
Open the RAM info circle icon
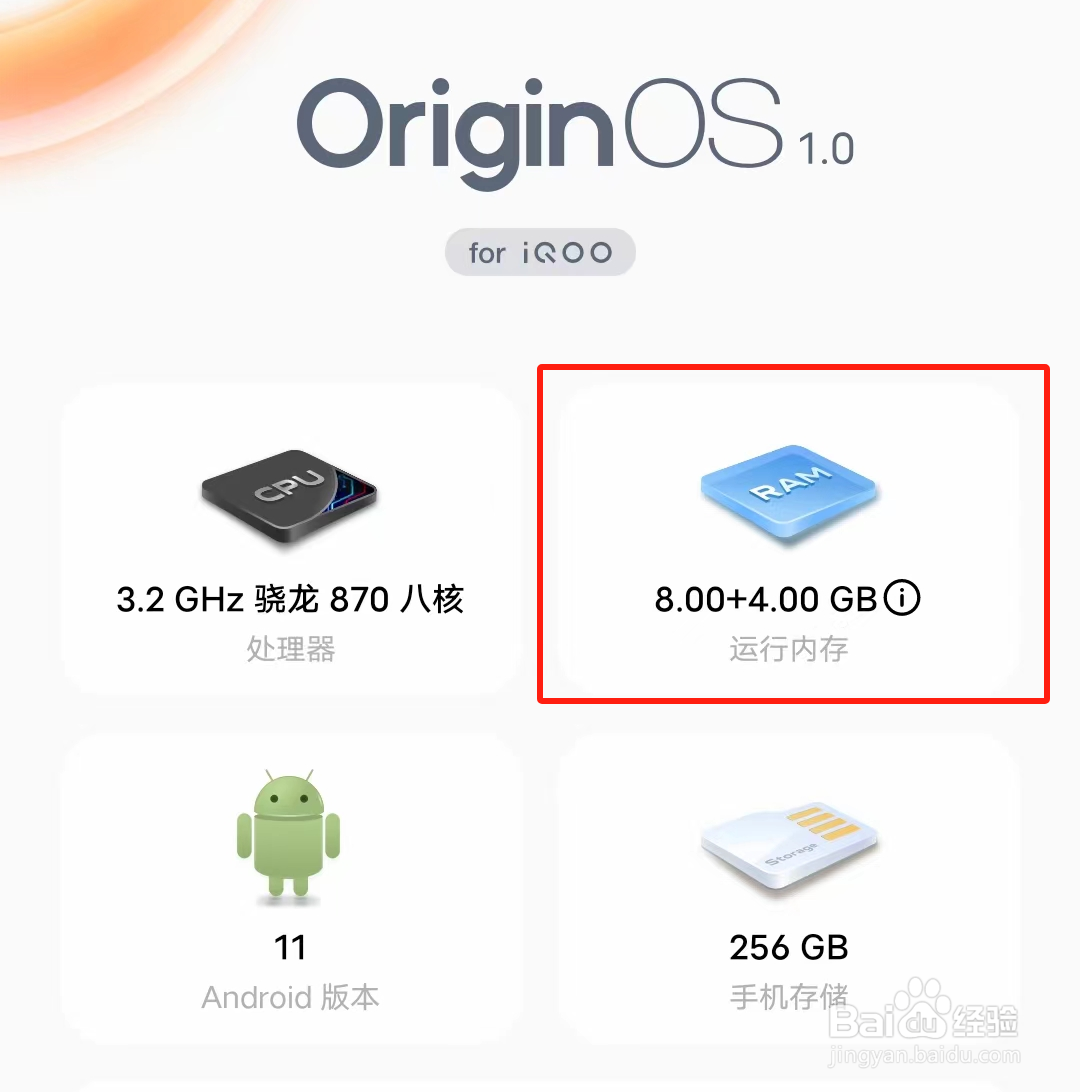click(x=902, y=598)
